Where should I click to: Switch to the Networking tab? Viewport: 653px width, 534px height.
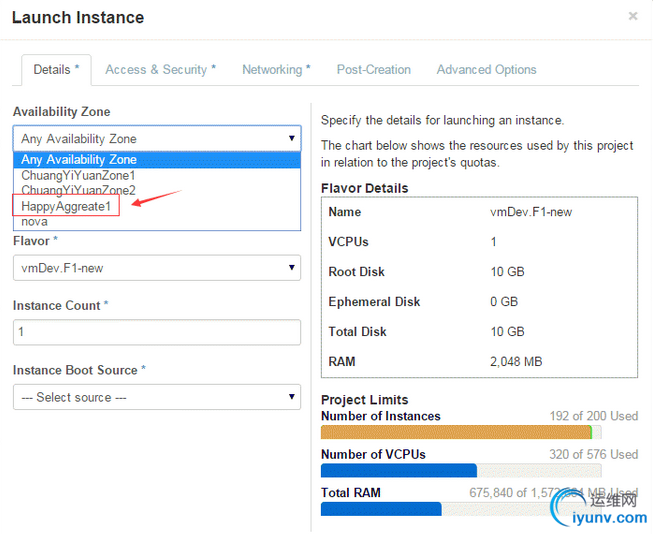click(x=275, y=70)
